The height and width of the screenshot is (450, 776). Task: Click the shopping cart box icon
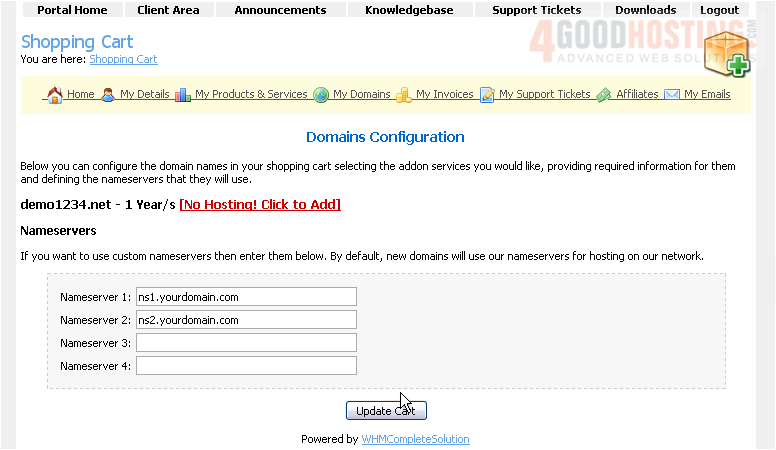coord(725,54)
